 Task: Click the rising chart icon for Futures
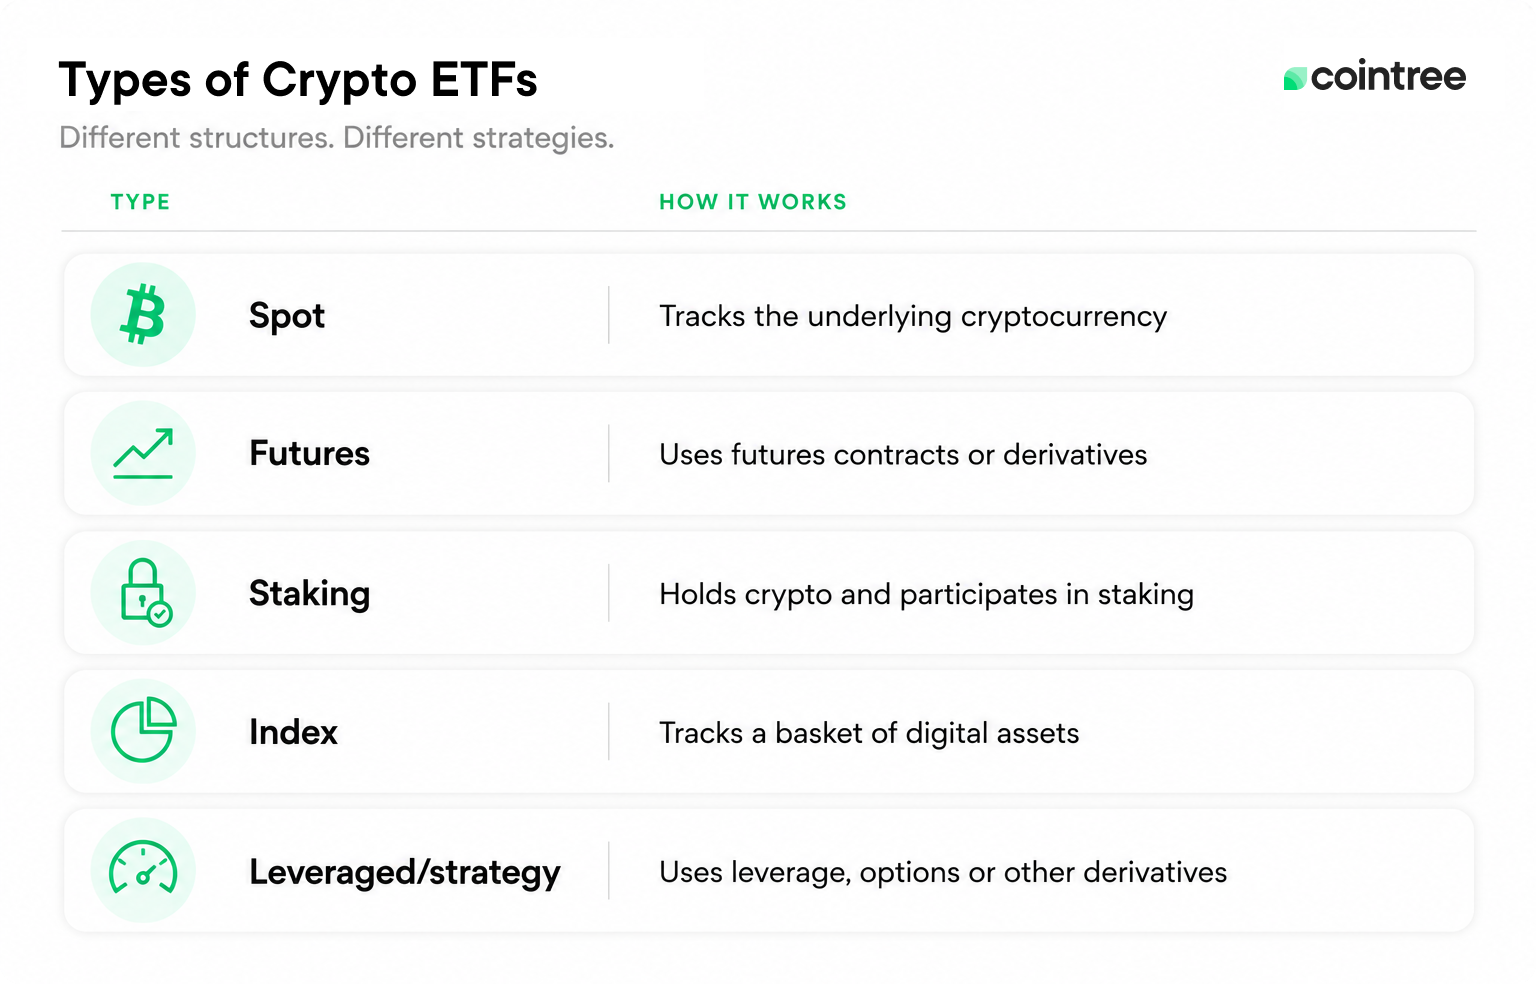[x=143, y=453]
